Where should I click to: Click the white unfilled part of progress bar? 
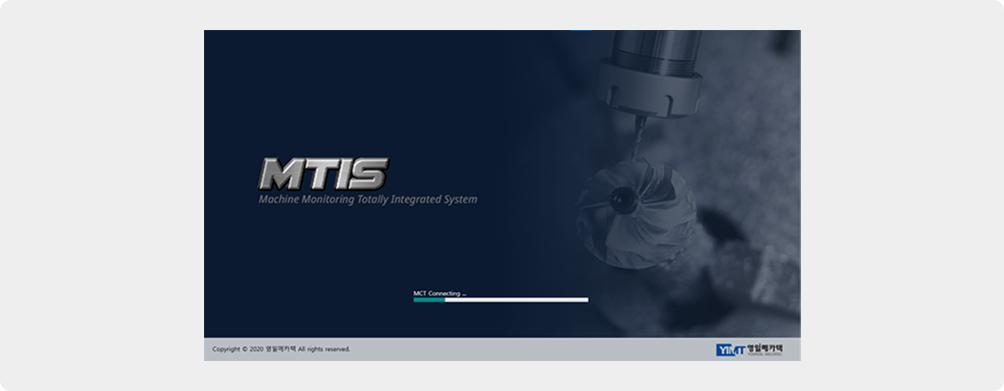(x=517, y=299)
